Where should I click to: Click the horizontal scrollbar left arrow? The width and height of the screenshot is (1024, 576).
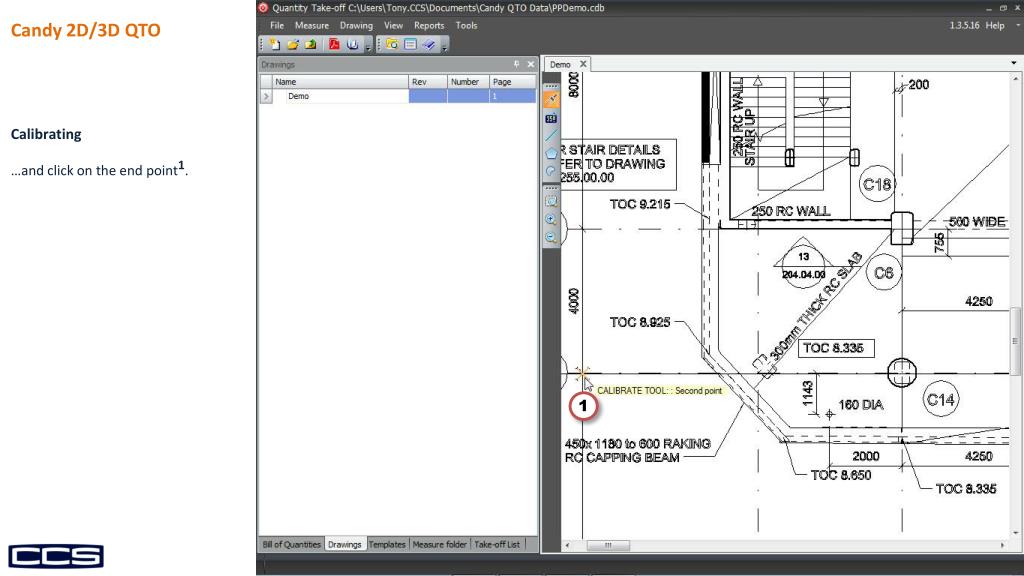pyautogui.click(x=568, y=545)
